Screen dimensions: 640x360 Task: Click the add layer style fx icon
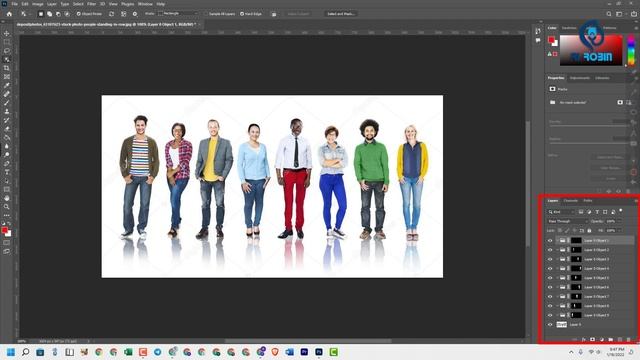coord(584,340)
